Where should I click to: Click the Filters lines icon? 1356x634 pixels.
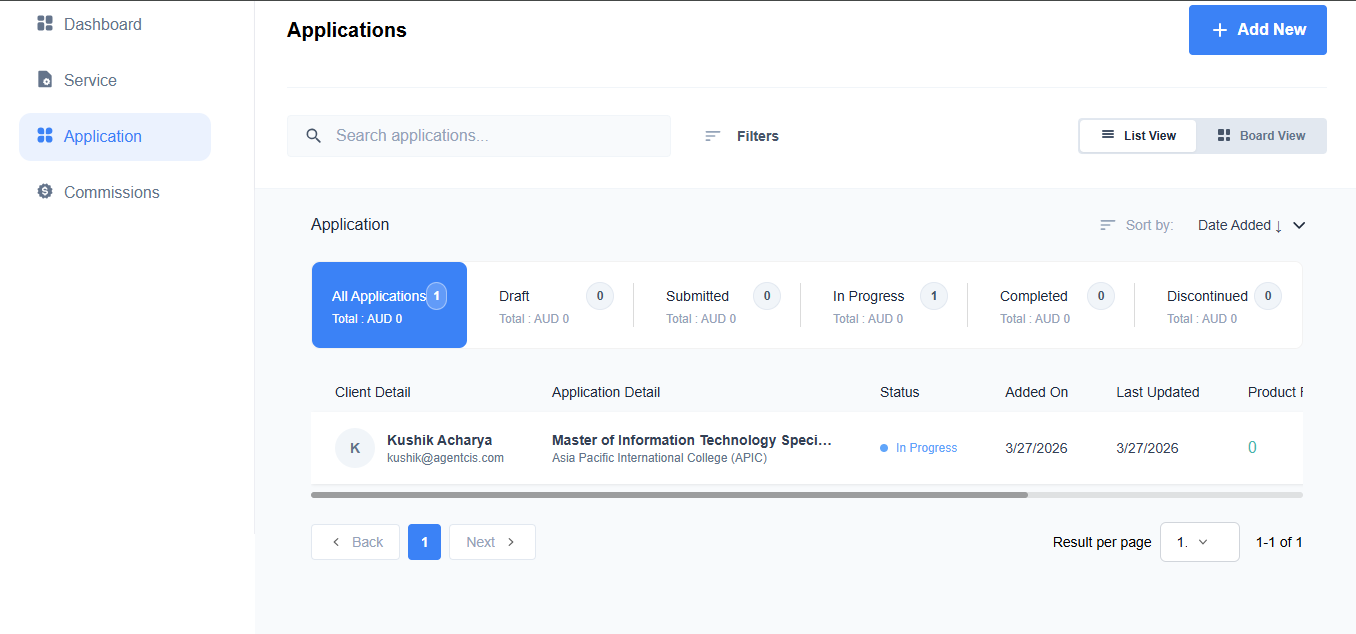712,136
